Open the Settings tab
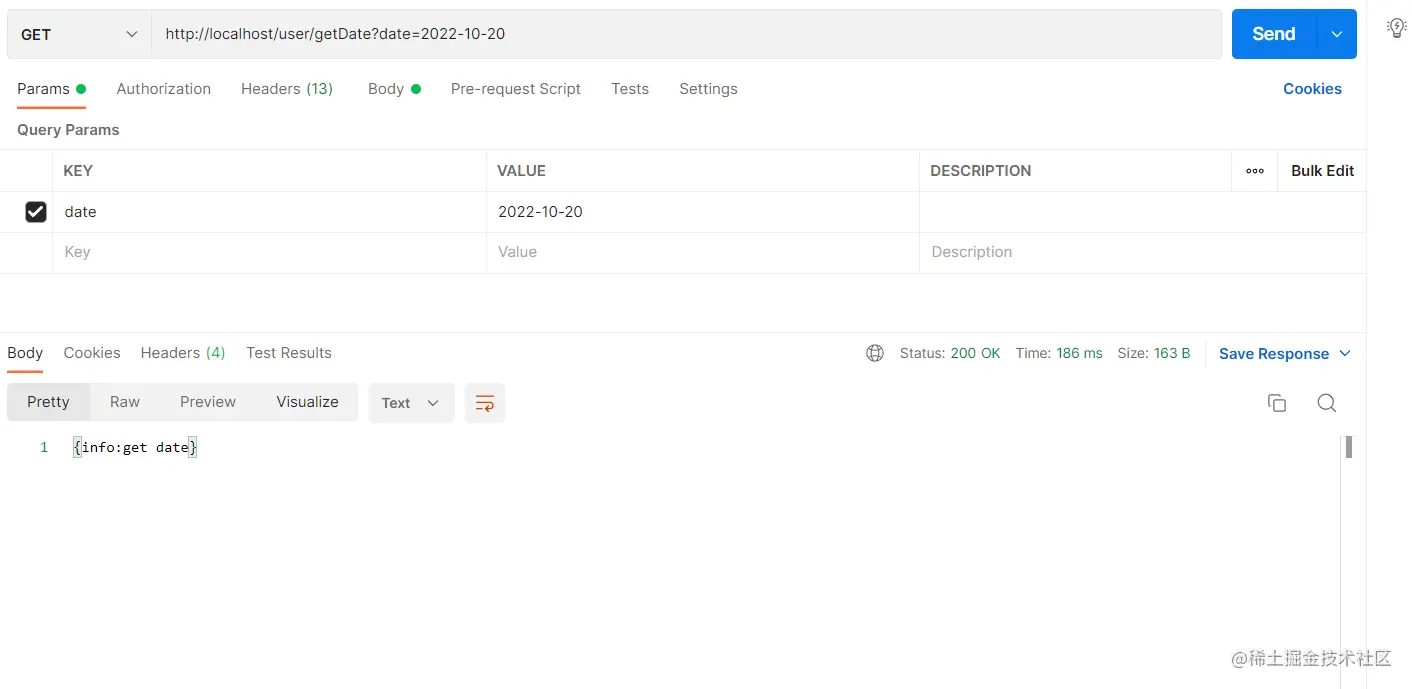Viewport: 1412px width, 689px height. [x=708, y=89]
